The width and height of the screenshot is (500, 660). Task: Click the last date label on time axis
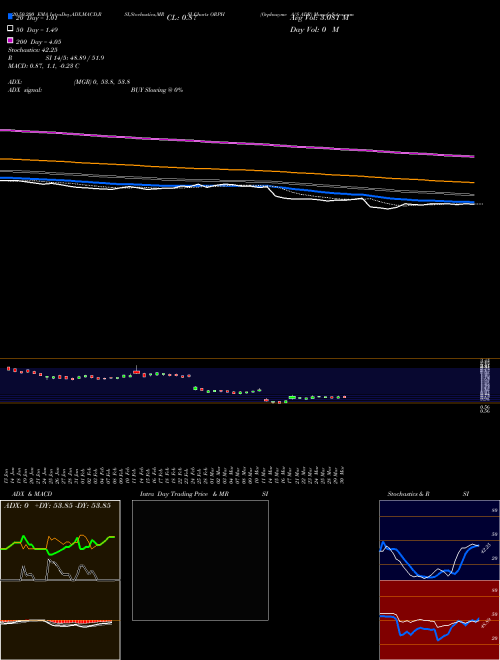pyautogui.click(x=343, y=475)
